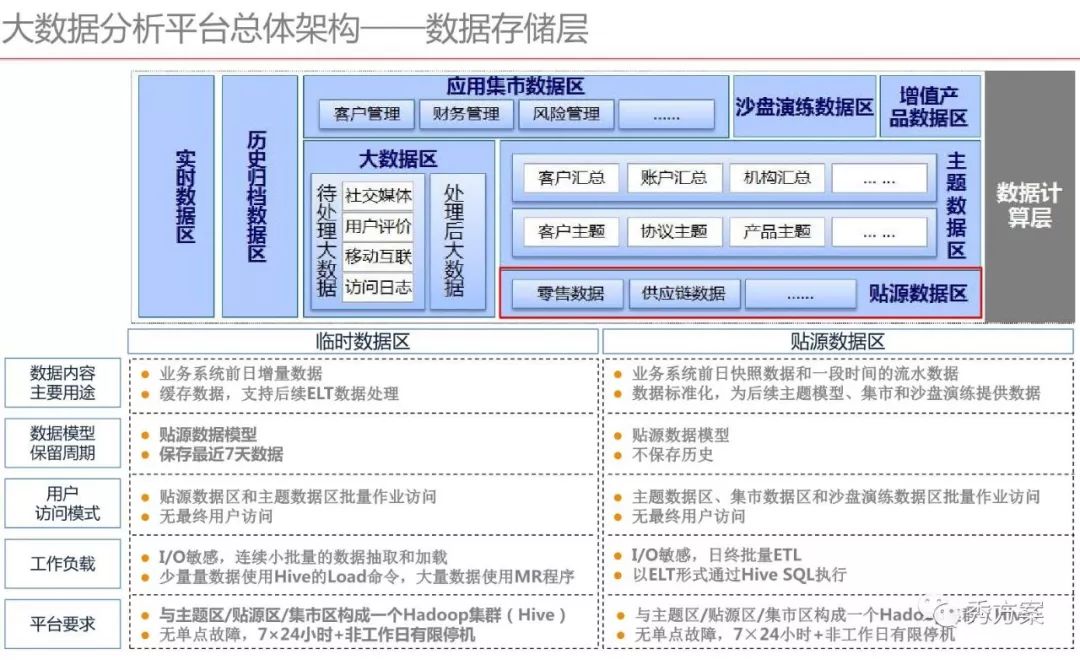Image resolution: width=1080 pixels, height=660 pixels.
Task: Select the 数据内容主要用途 row label
Action: pos(63,382)
